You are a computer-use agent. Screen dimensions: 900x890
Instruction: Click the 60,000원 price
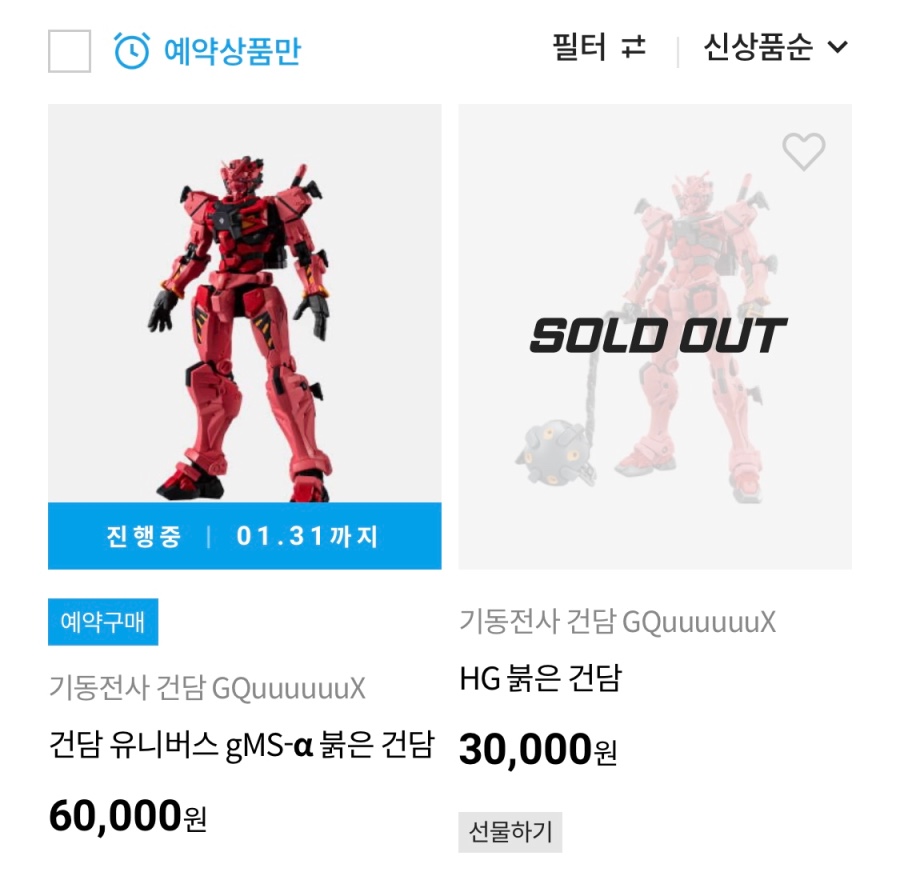(x=127, y=817)
